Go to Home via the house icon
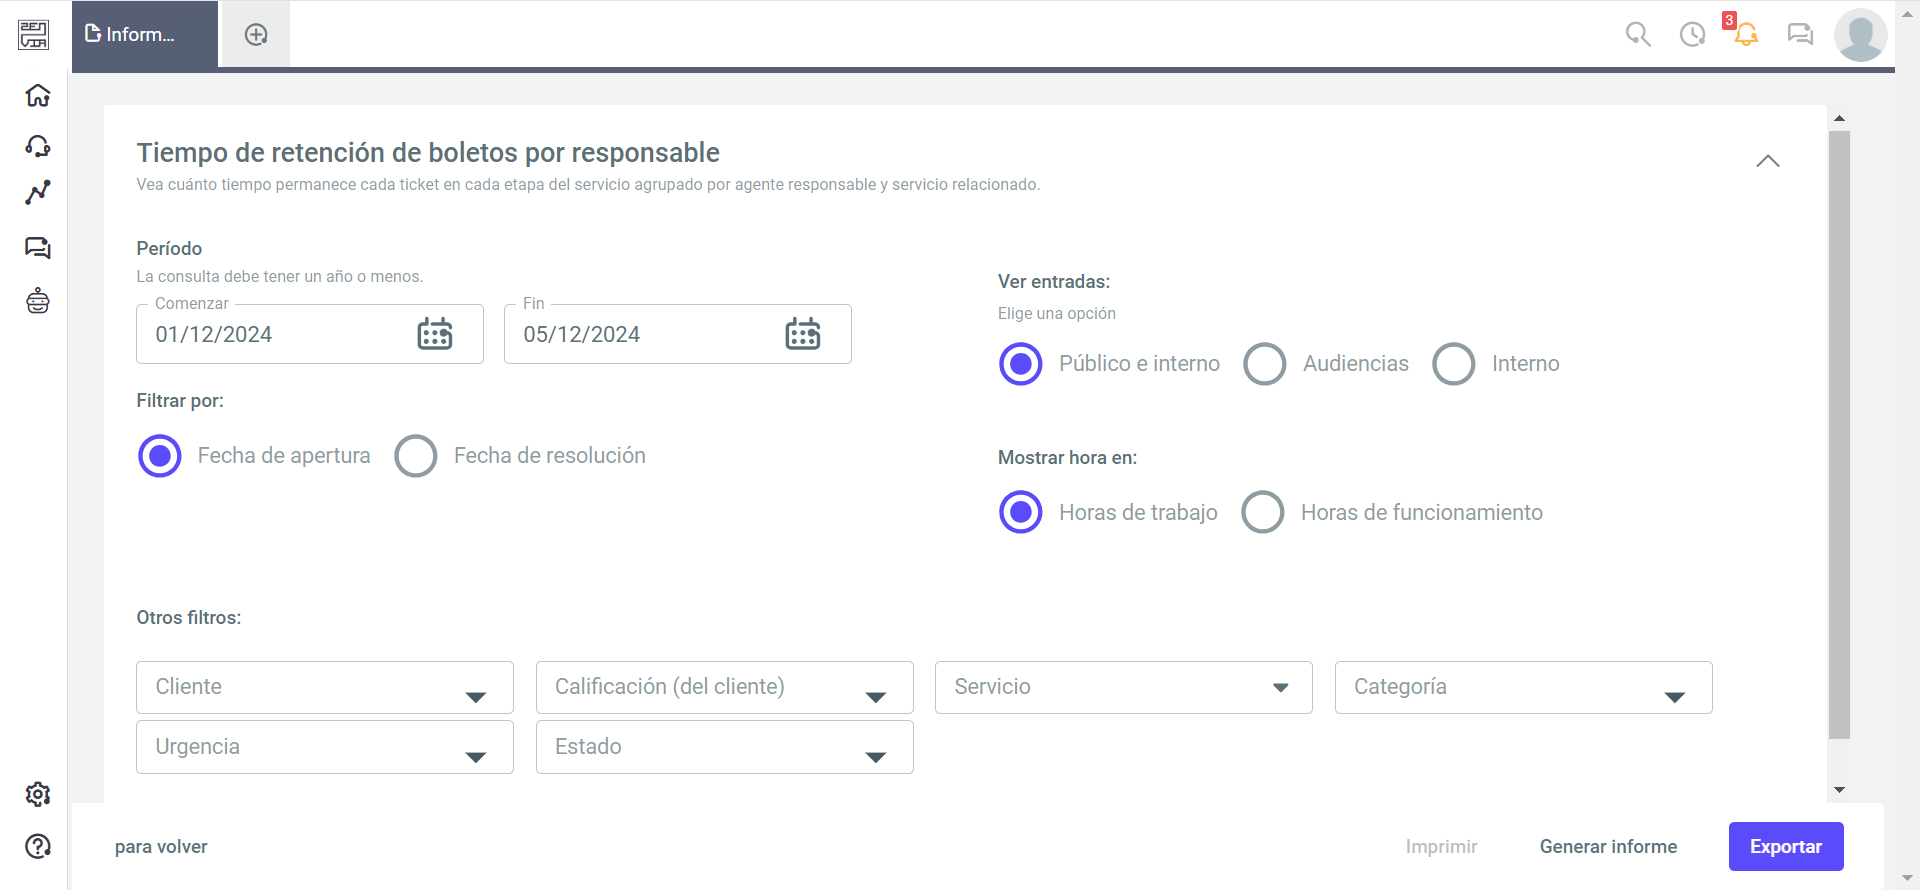The height and width of the screenshot is (890, 1920). [38, 95]
